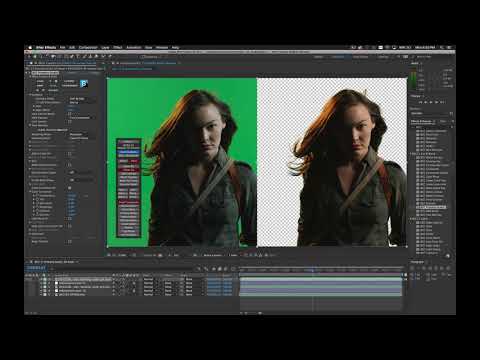Viewport: 480px width, 360px height.
Task: Open the Apple menu
Action: tap(30, 47)
